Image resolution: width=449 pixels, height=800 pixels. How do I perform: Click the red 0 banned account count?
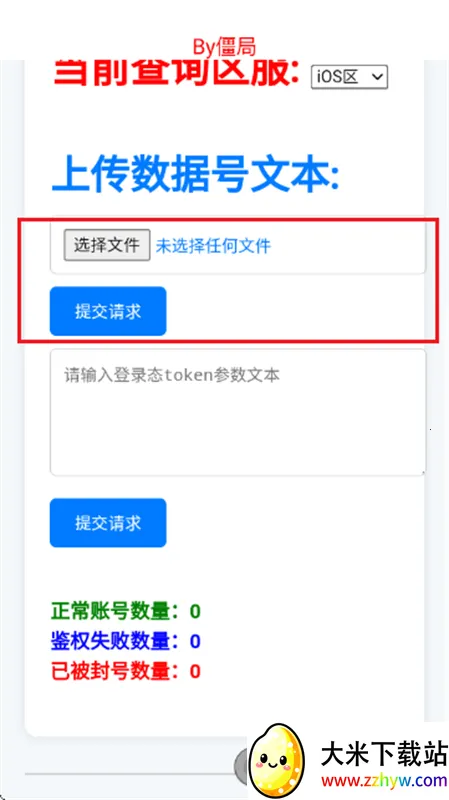tap(195, 671)
